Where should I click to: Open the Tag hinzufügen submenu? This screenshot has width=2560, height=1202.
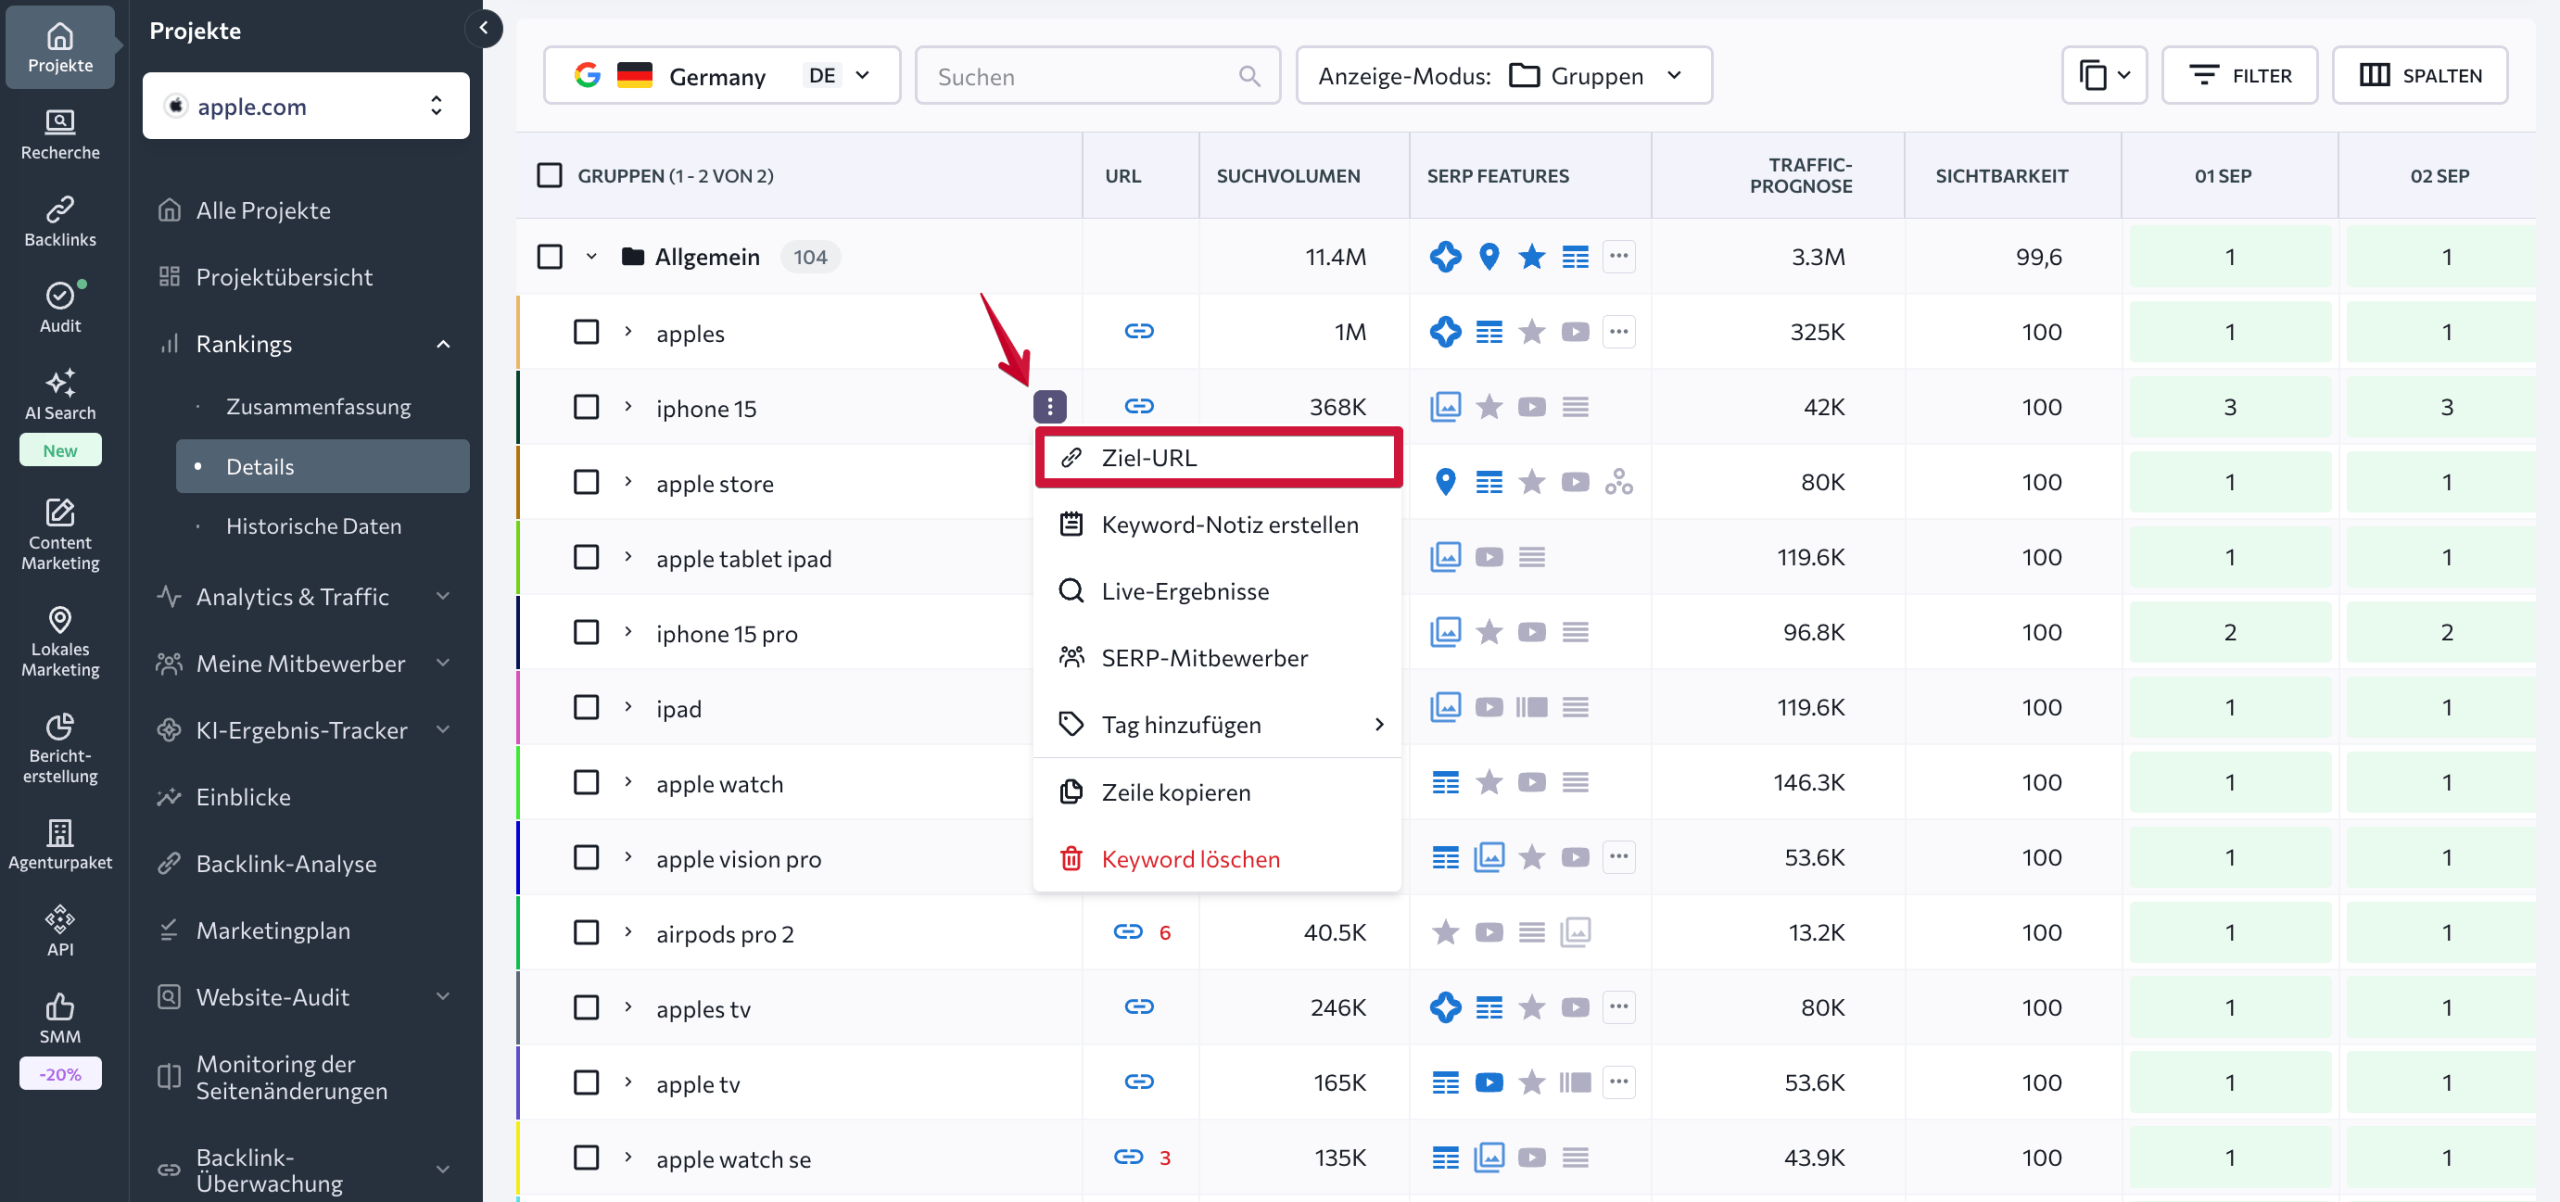pyautogui.click(x=1218, y=724)
